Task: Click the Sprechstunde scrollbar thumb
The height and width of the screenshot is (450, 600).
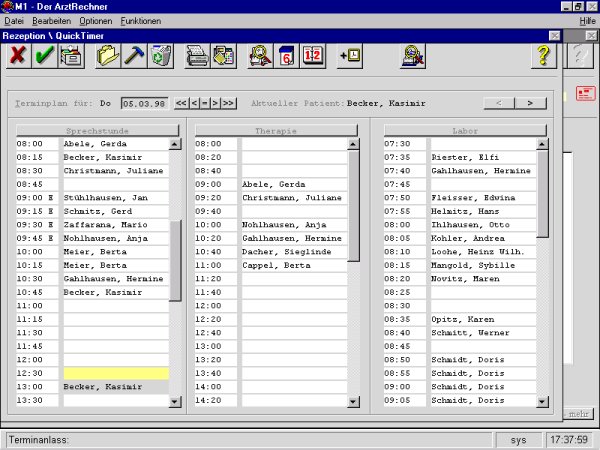Action: tap(175, 261)
